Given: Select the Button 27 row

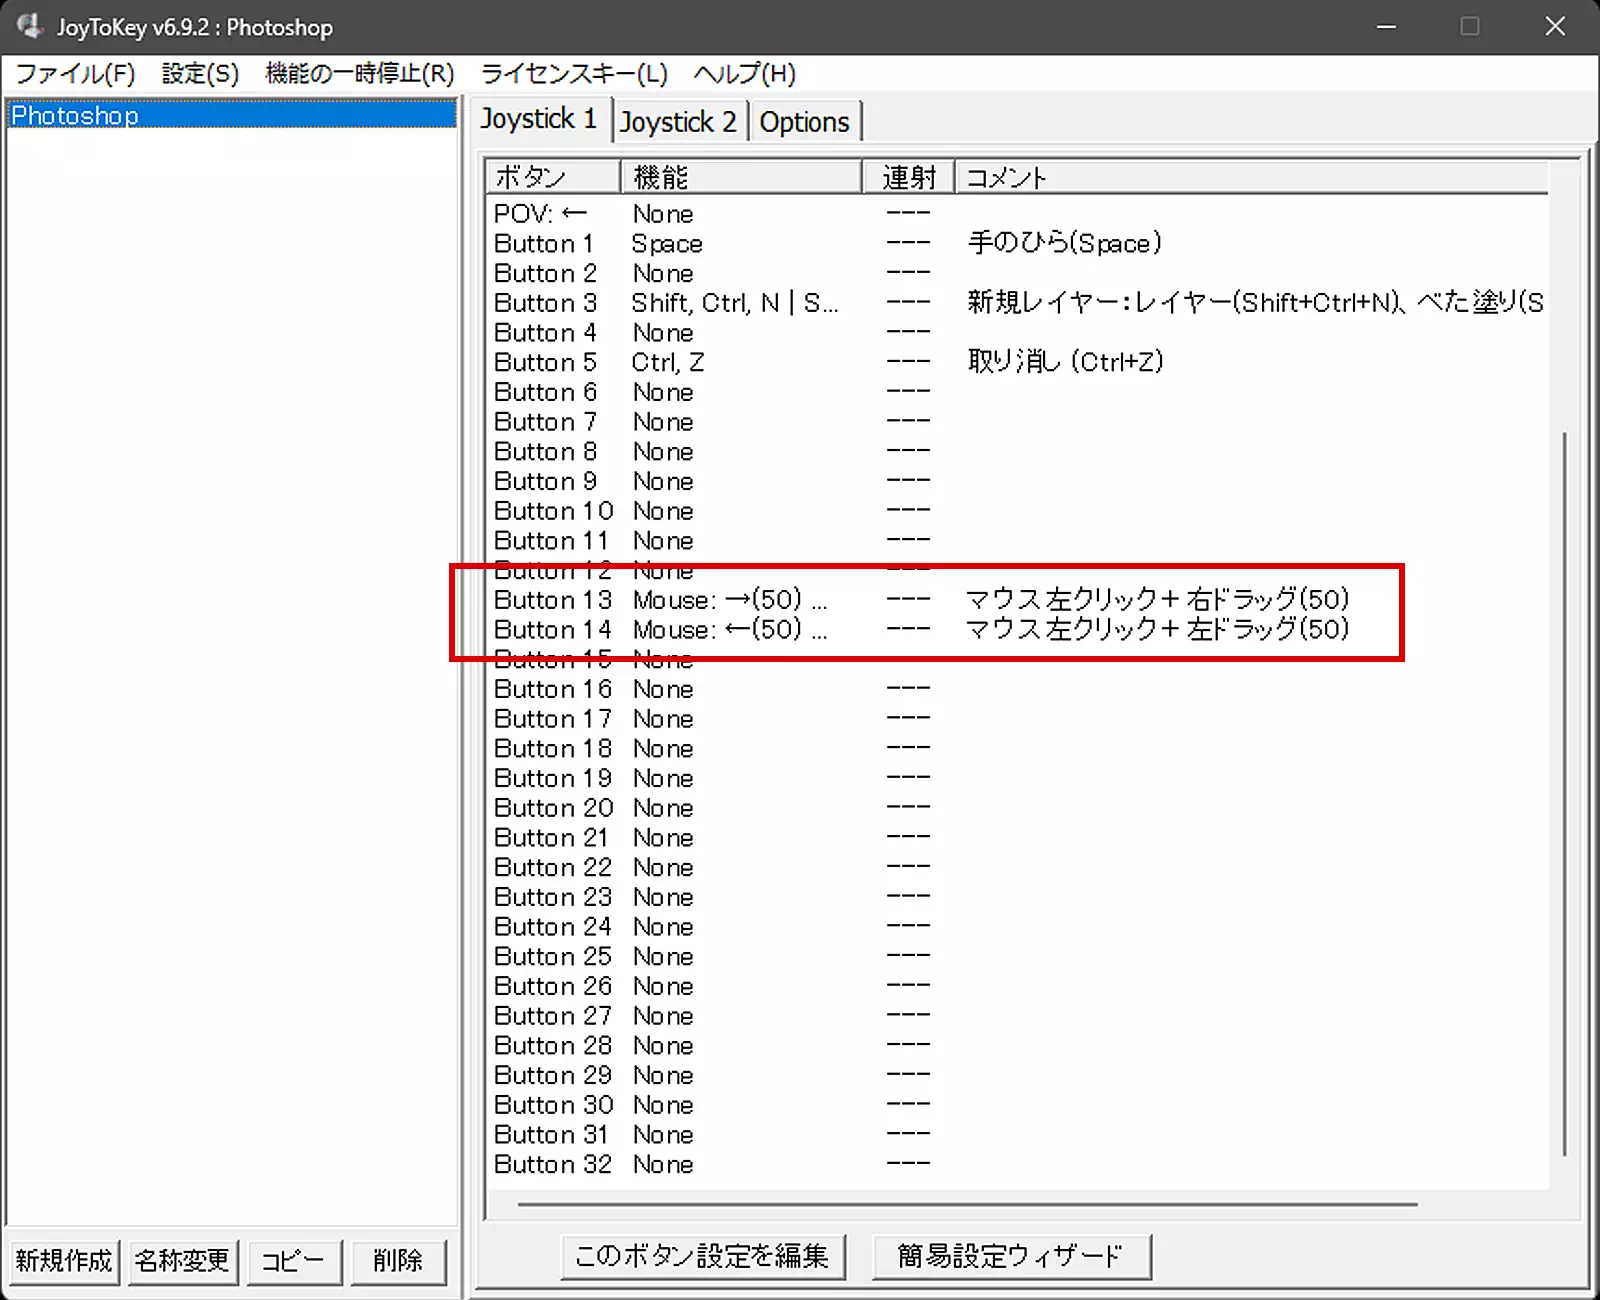Looking at the screenshot, I should click(1017, 1016).
